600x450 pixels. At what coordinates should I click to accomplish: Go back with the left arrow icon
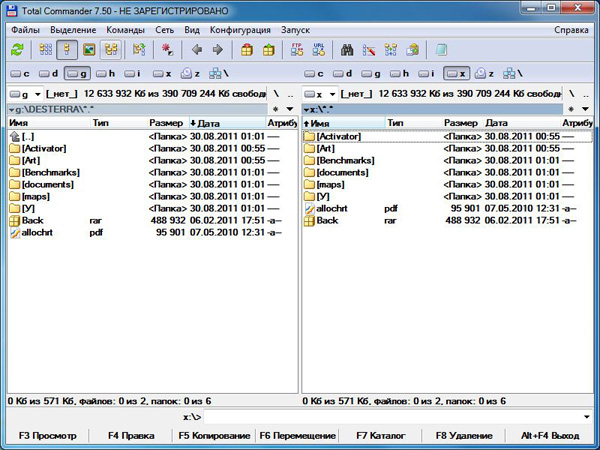click(x=197, y=50)
